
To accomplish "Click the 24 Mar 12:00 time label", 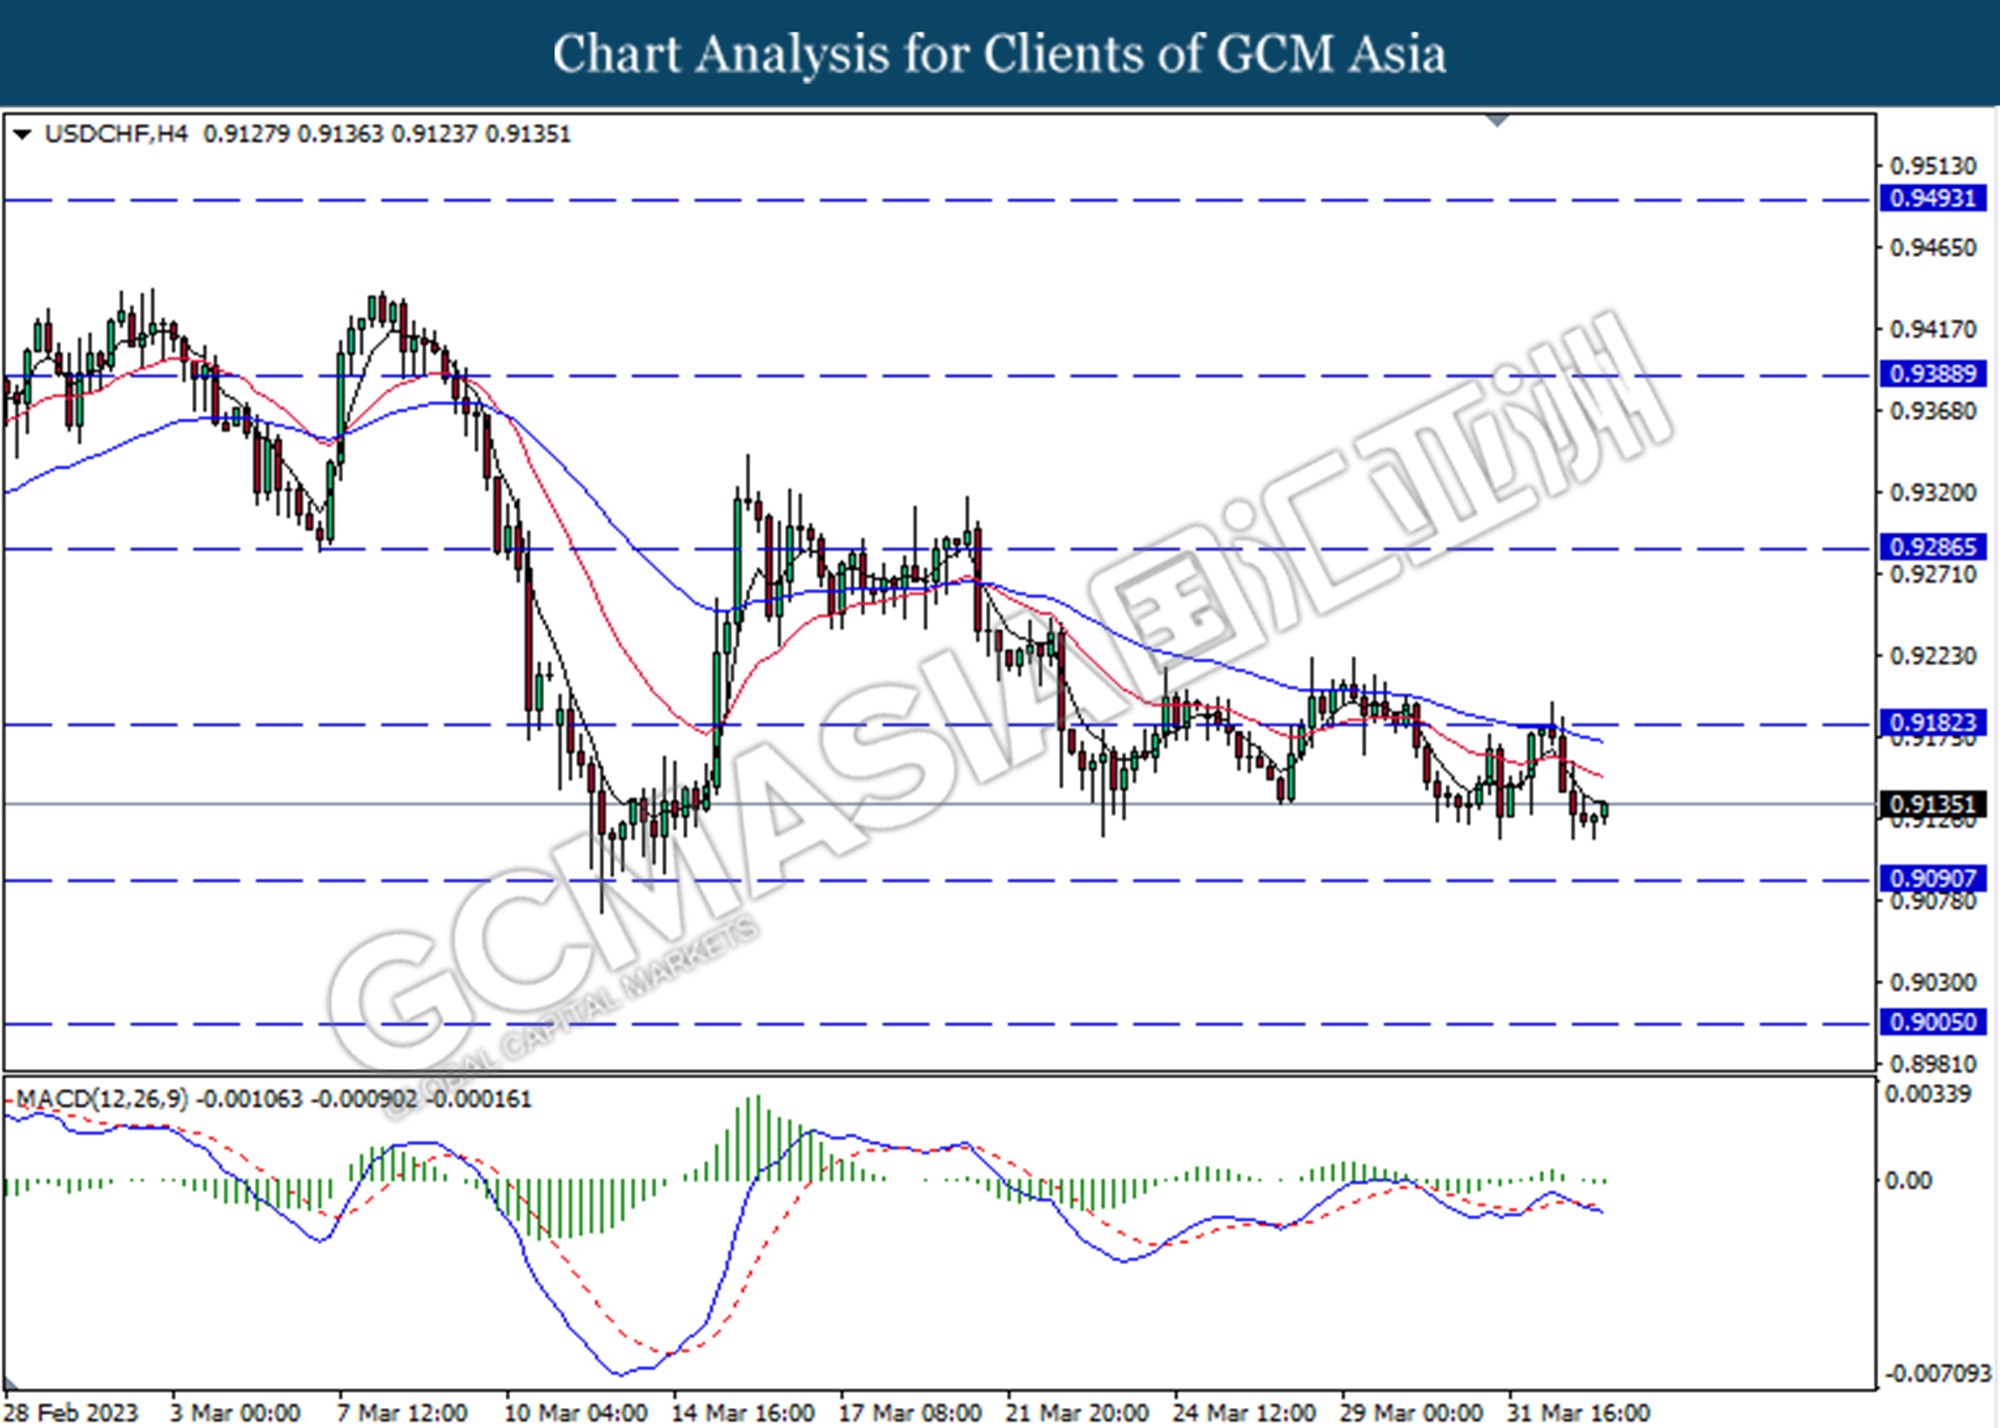I will coord(1245,1413).
